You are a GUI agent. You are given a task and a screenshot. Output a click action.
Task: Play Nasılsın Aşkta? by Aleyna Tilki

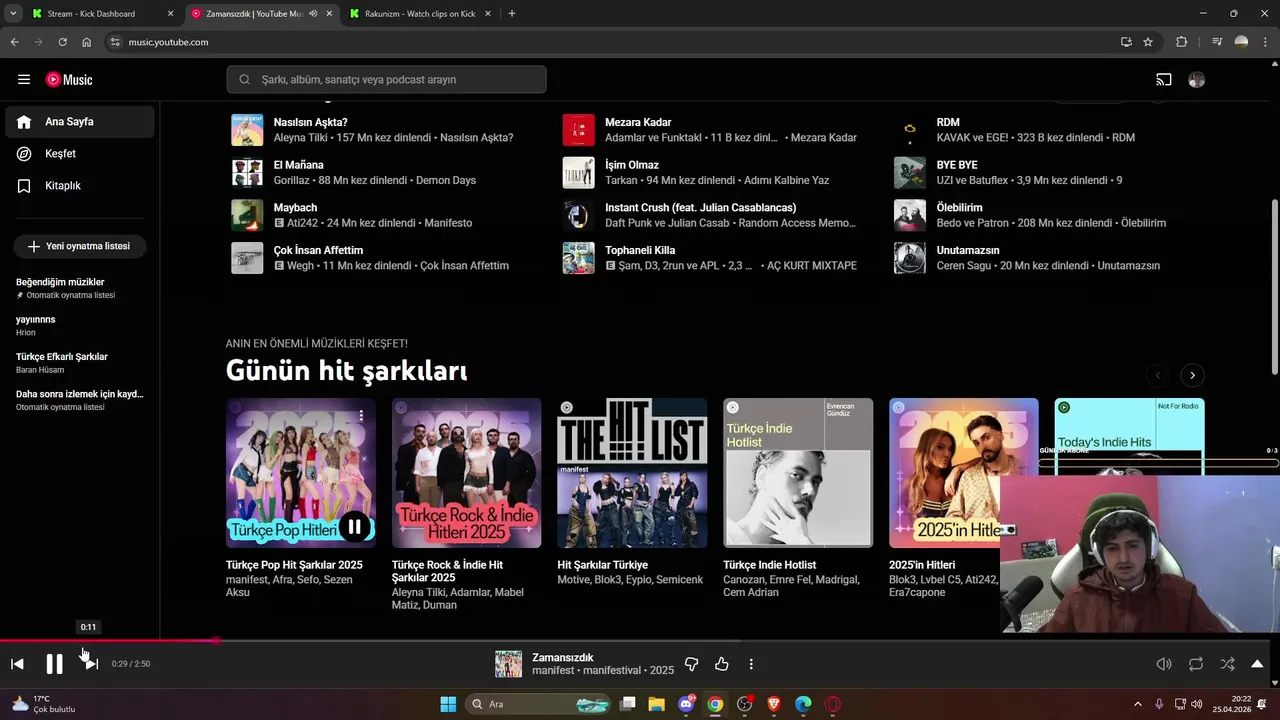click(247, 130)
